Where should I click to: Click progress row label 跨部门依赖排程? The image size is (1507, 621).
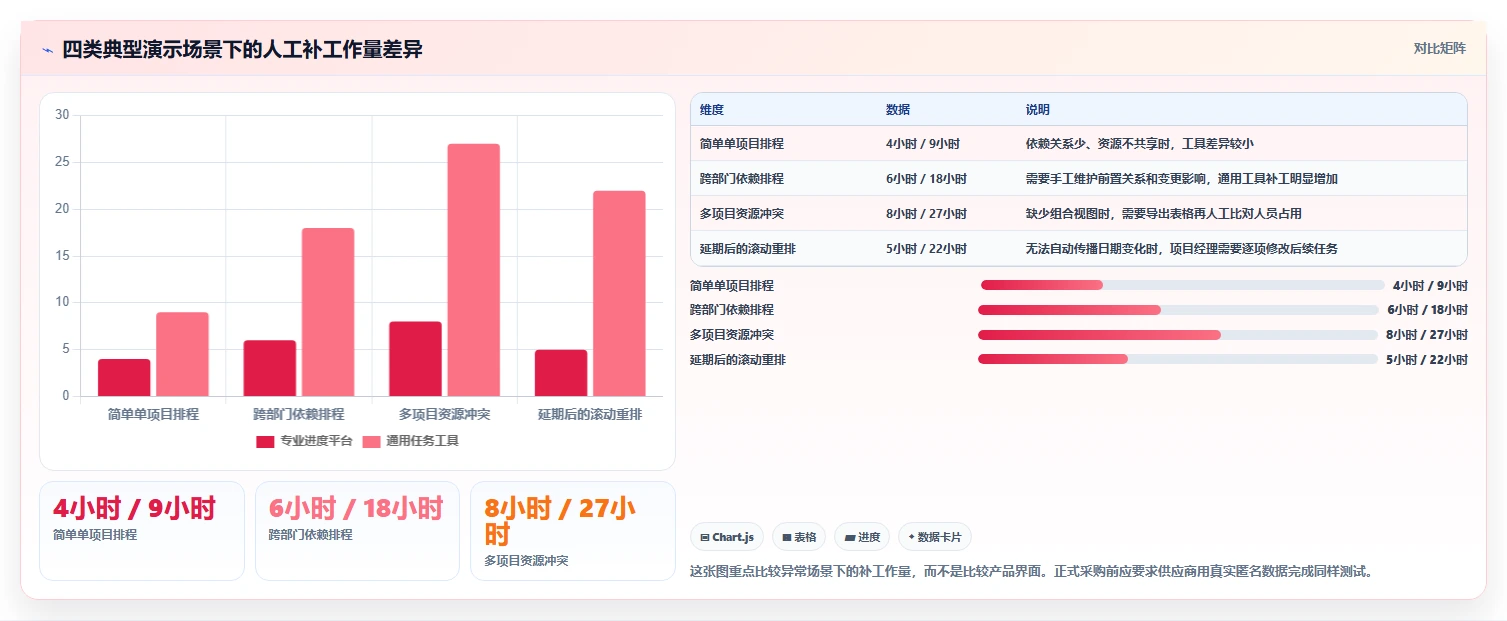pyautogui.click(x=732, y=310)
